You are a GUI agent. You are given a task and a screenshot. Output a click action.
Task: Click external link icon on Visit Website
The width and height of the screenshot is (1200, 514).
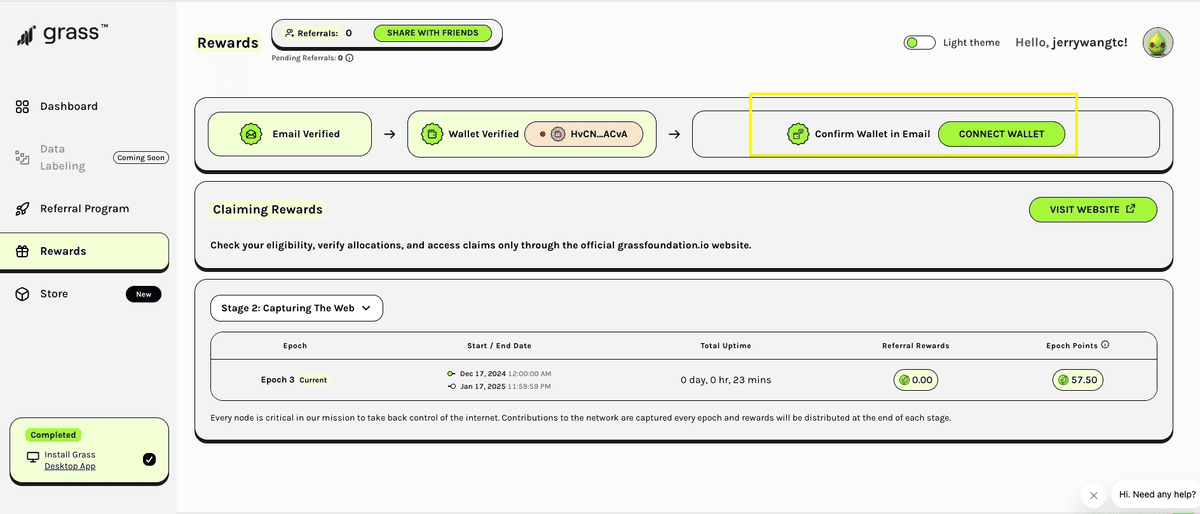pos(1130,209)
